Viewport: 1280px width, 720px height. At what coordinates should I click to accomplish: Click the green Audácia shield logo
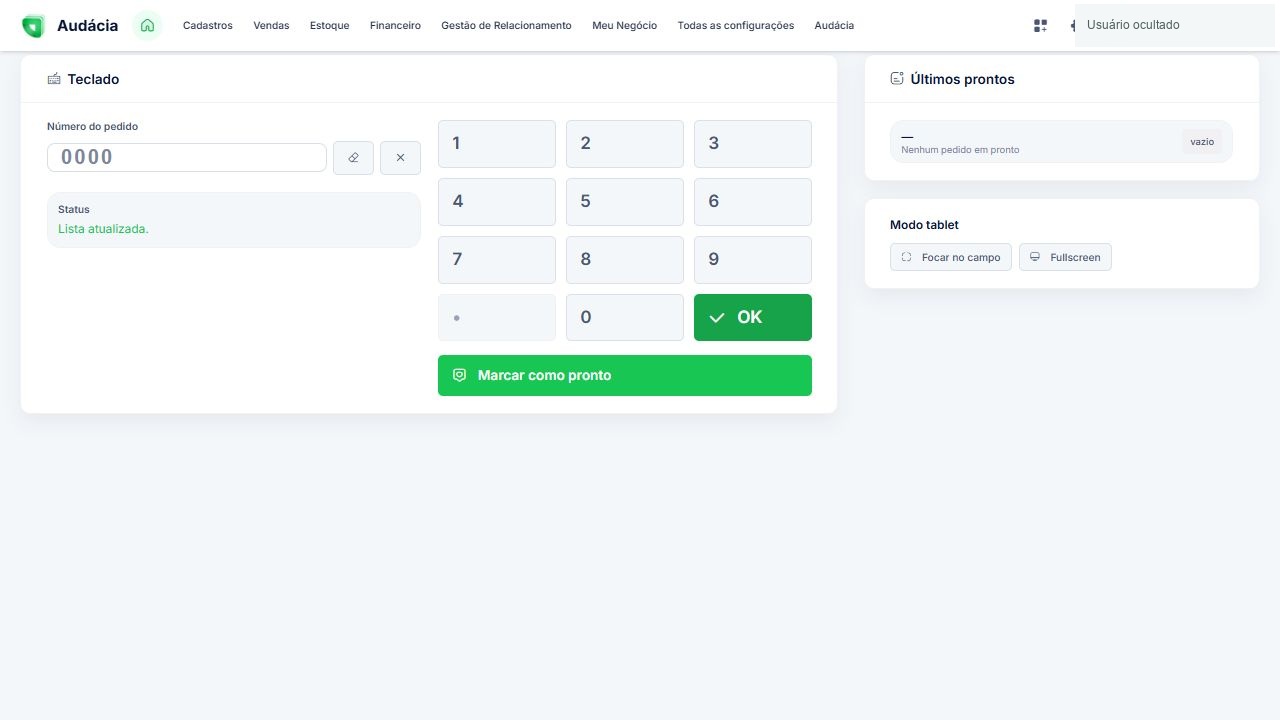[33, 26]
